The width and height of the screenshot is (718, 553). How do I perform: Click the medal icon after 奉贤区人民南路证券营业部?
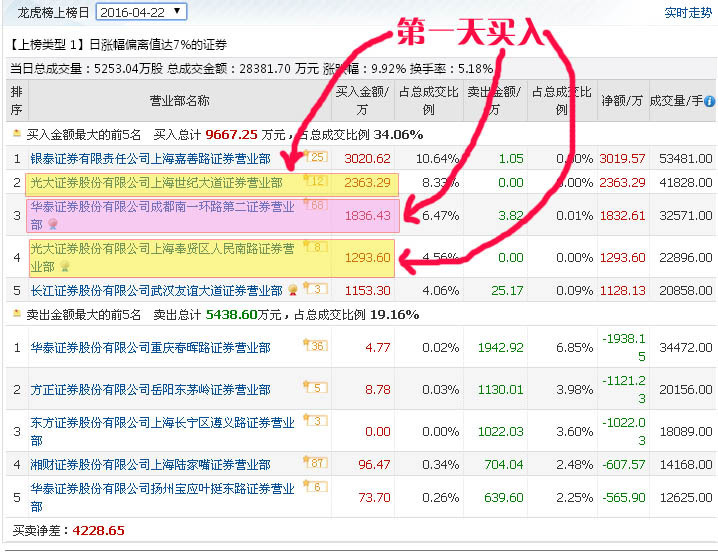point(65,266)
